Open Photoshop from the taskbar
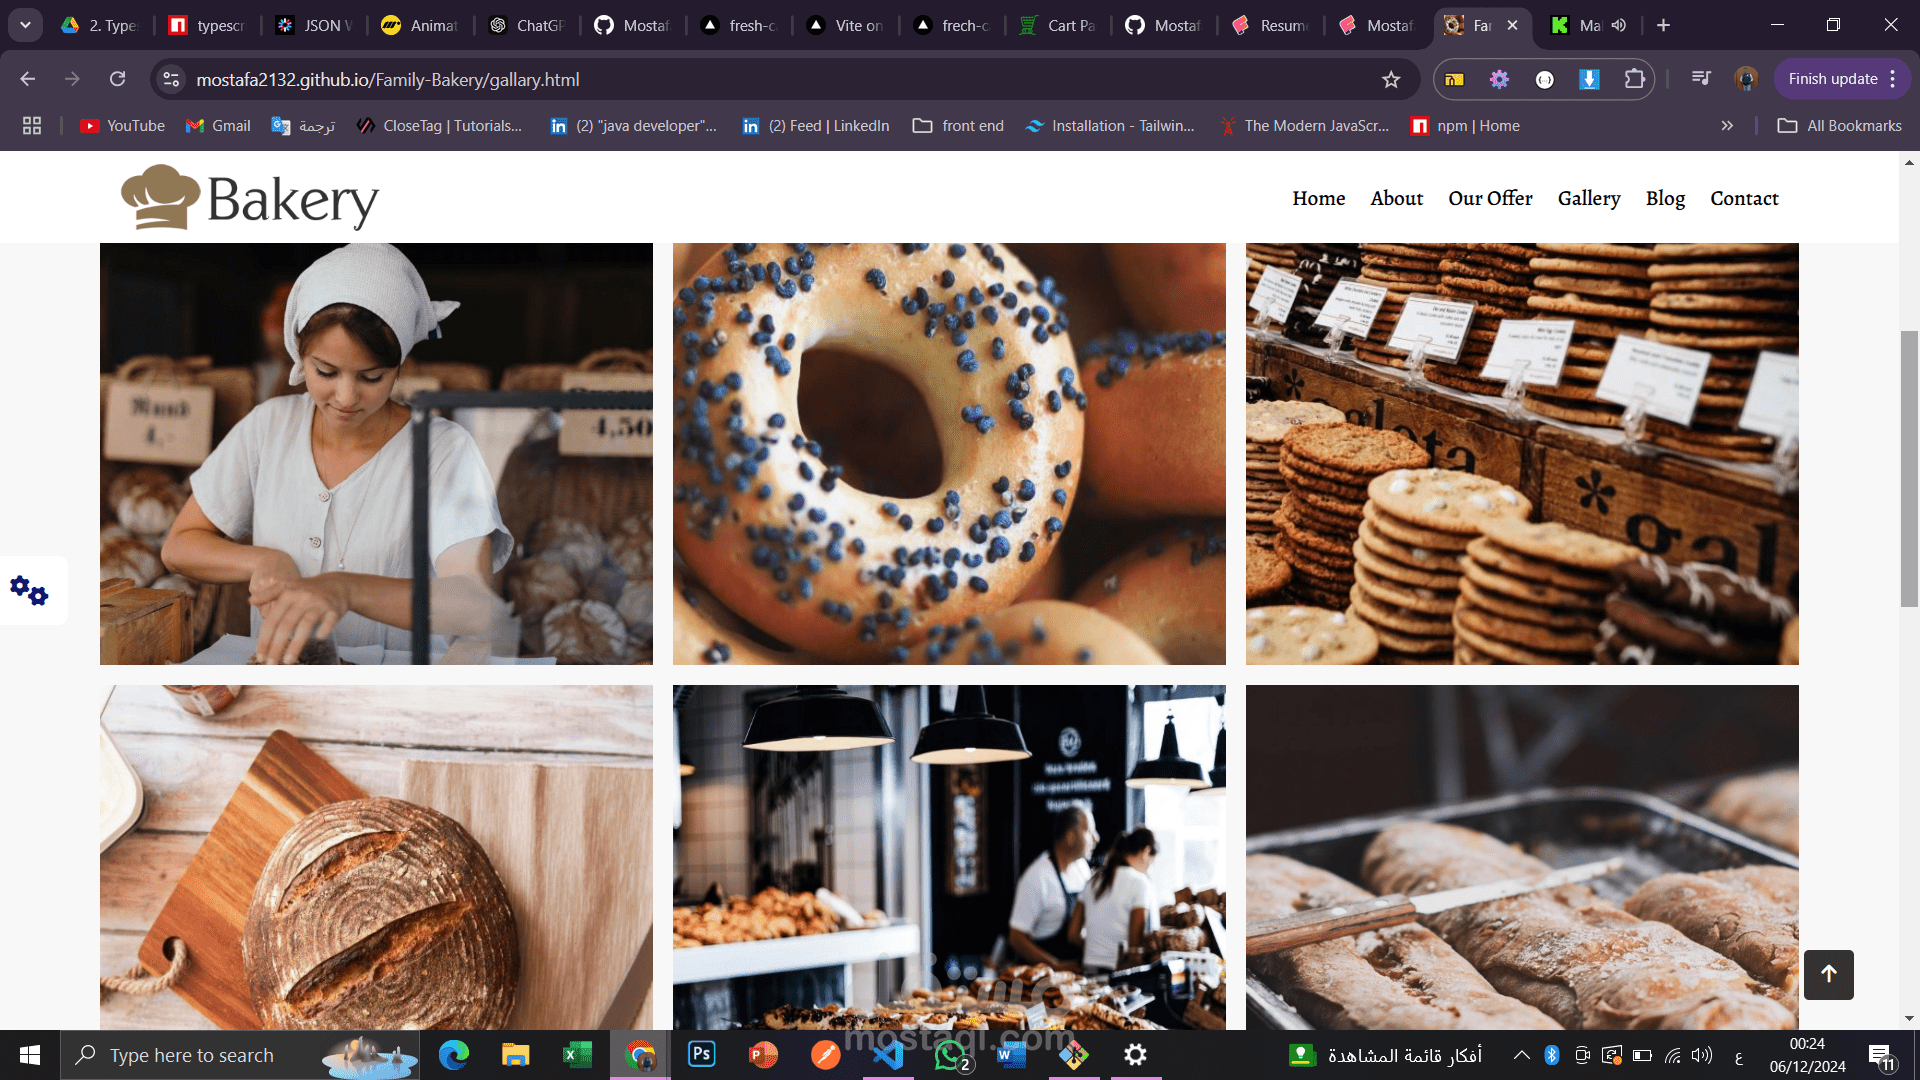 (702, 1054)
